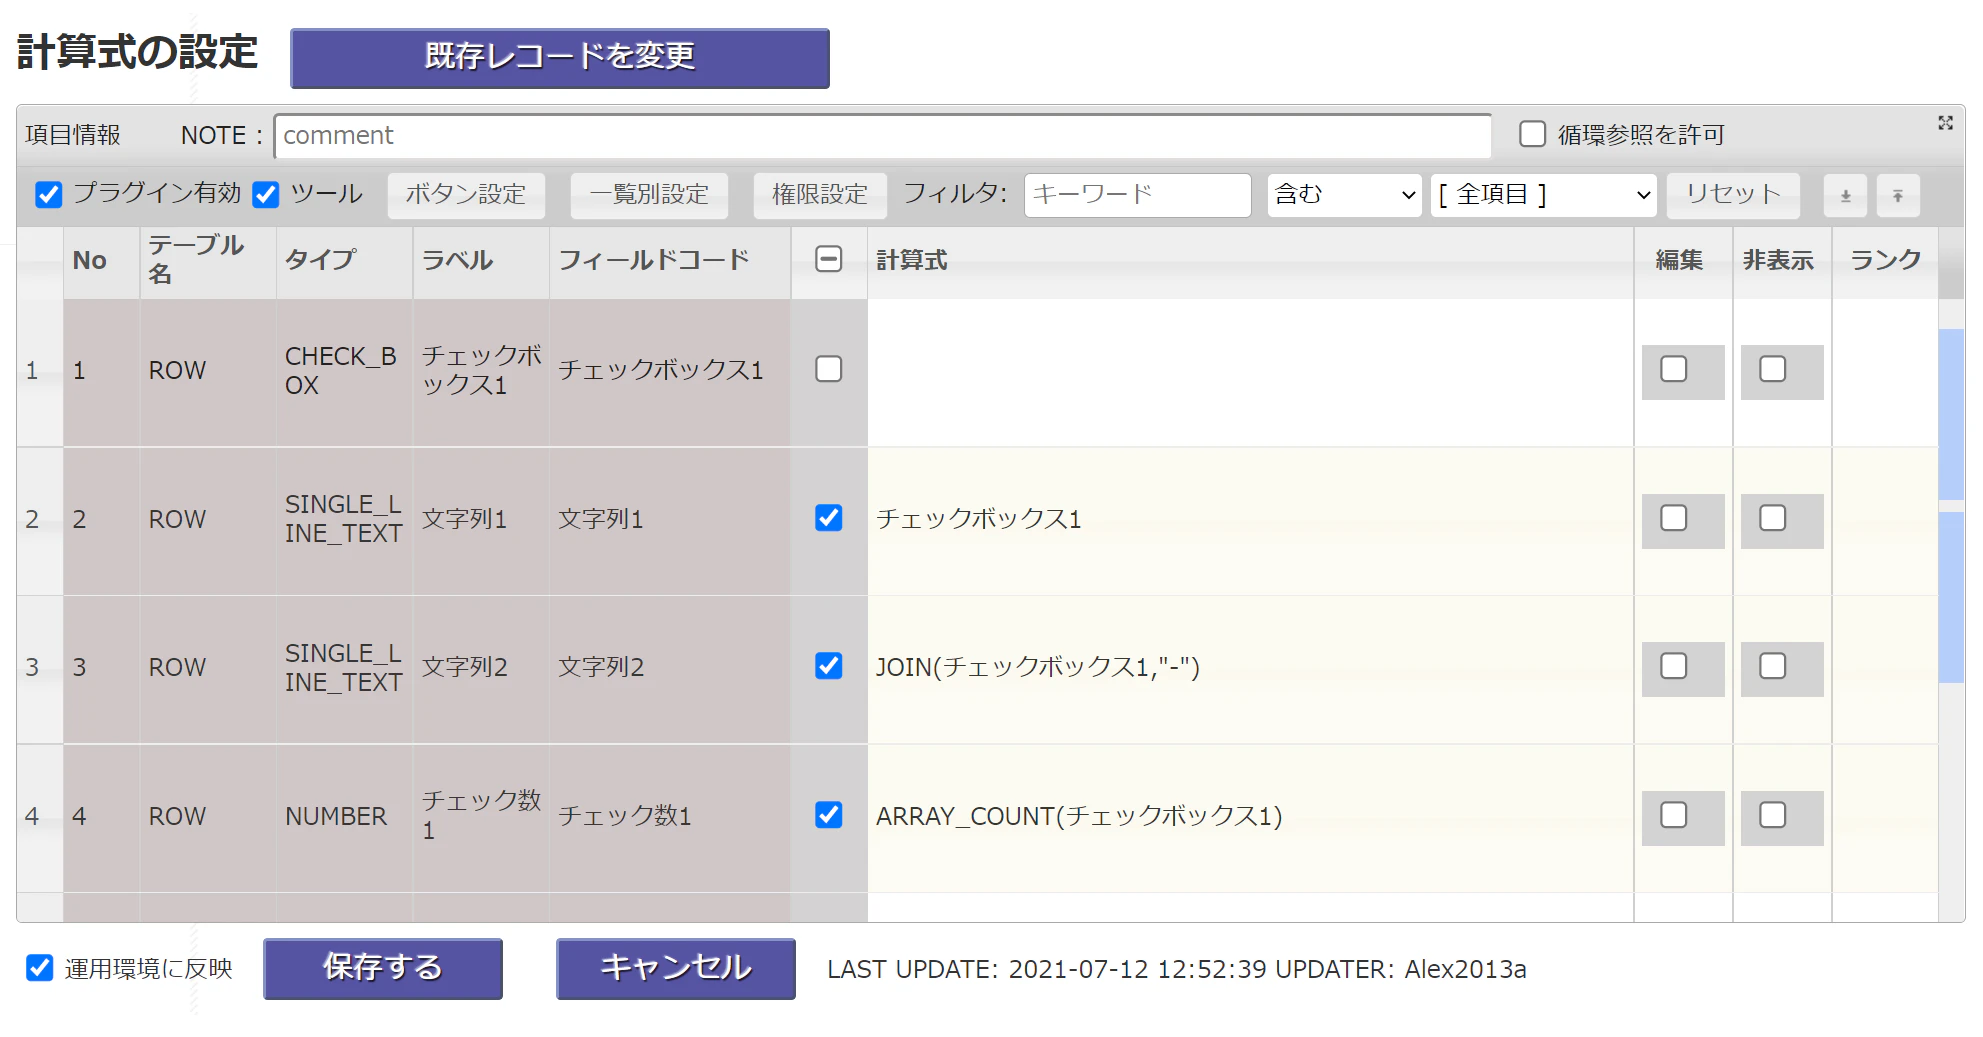Viewport: 1983px width, 1037px height.
Task: Check the 非表示 box for 文字列2 row
Action: coord(1773,666)
